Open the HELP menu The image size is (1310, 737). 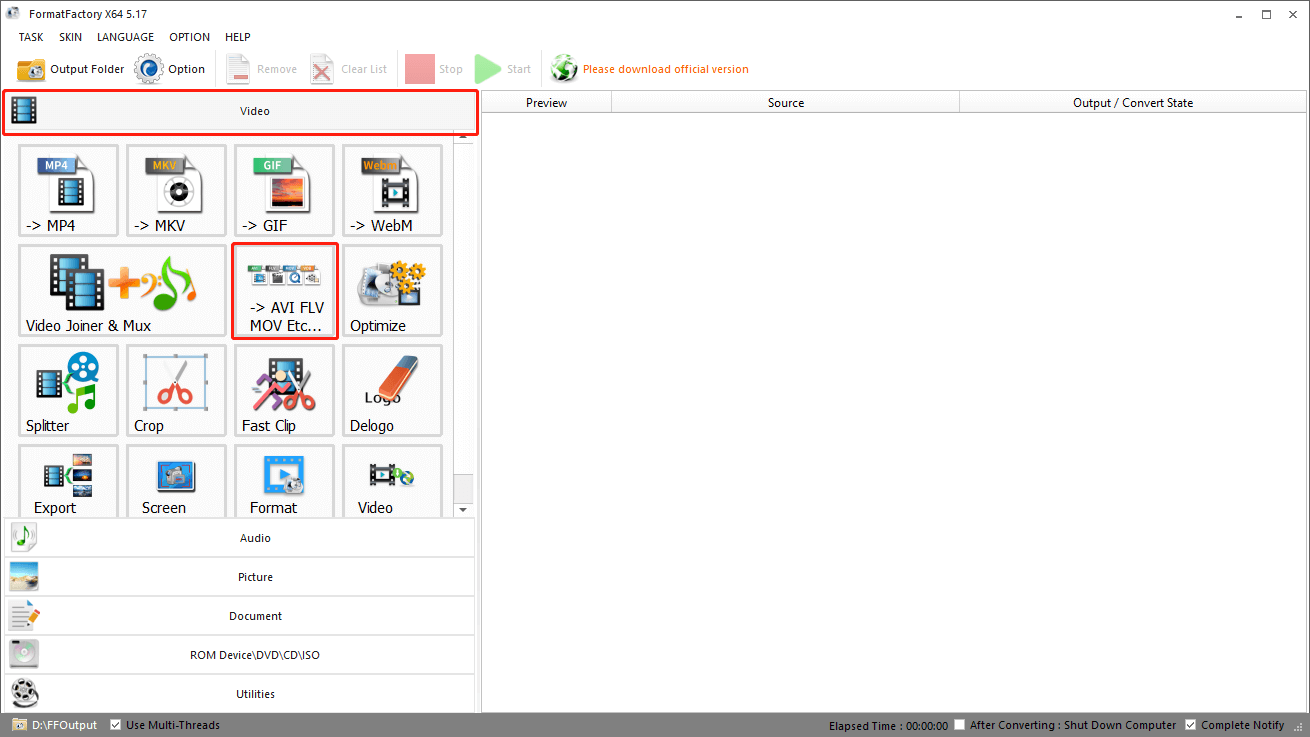pos(238,37)
